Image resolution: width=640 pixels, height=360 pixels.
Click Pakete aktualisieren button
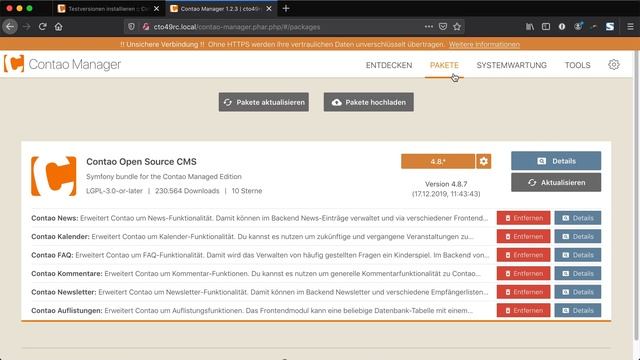[264, 102]
